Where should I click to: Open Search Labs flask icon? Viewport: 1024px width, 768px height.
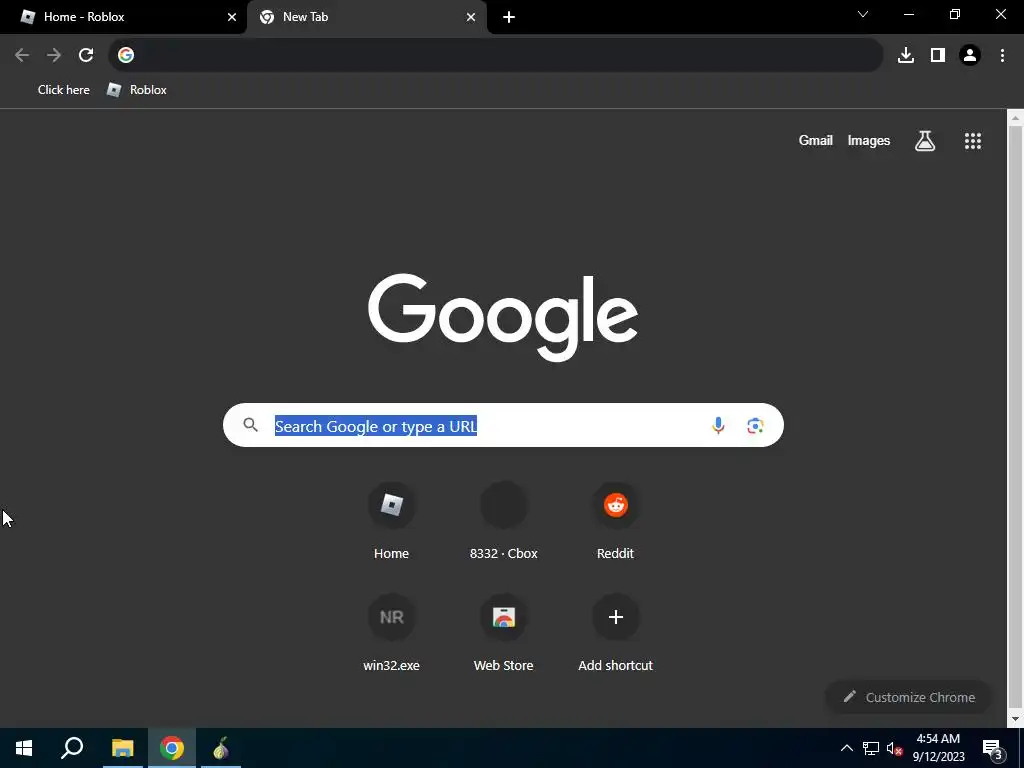coord(925,140)
